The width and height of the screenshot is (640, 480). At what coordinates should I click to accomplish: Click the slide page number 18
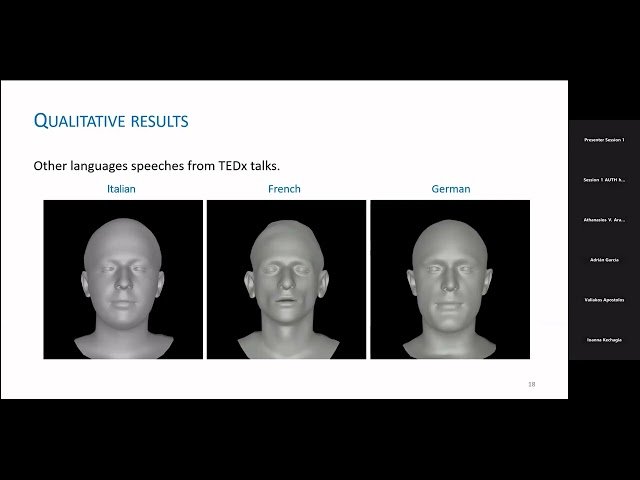pos(531,384)
